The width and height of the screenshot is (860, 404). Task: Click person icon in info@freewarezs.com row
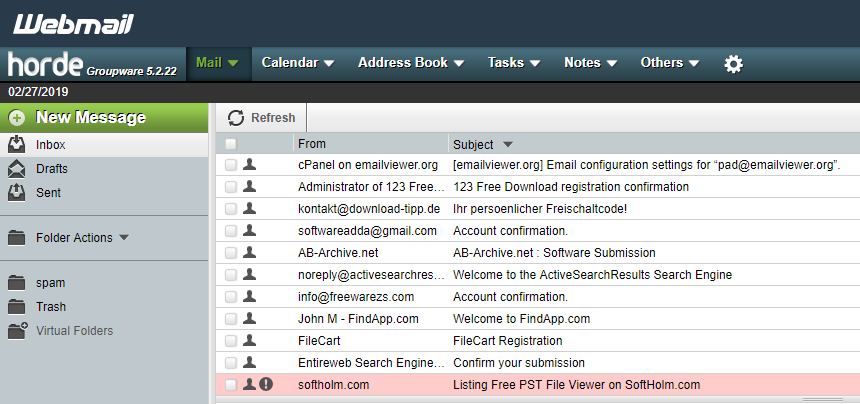[x=250, y=297]
